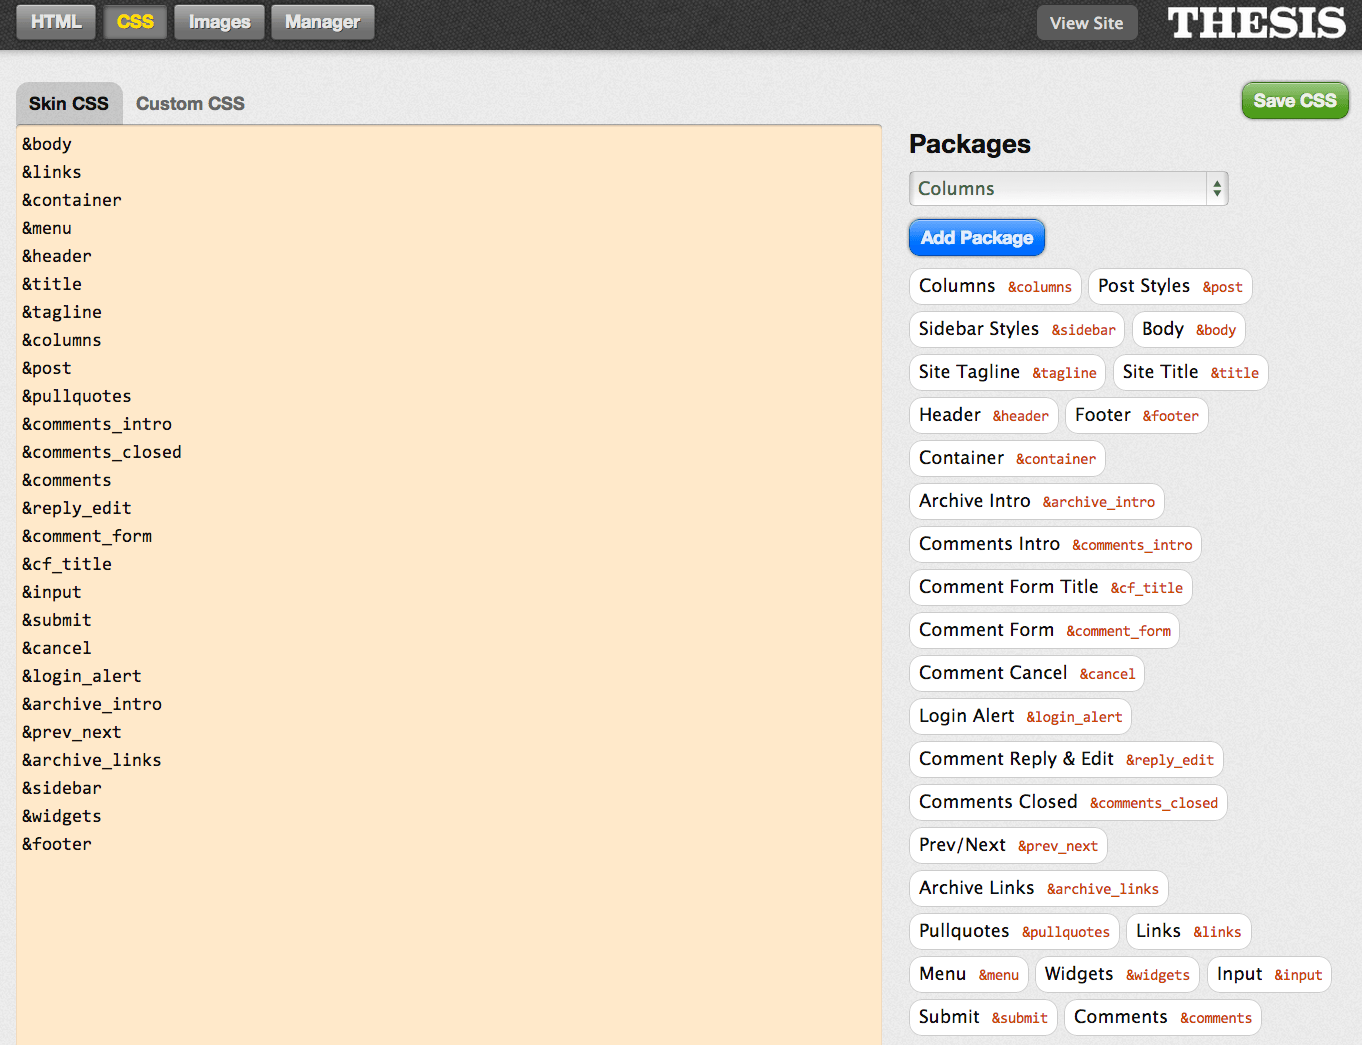The image size is (1362, 1045).
Task: Open the Packages dropdown showing Columns
Action: 1067,189
